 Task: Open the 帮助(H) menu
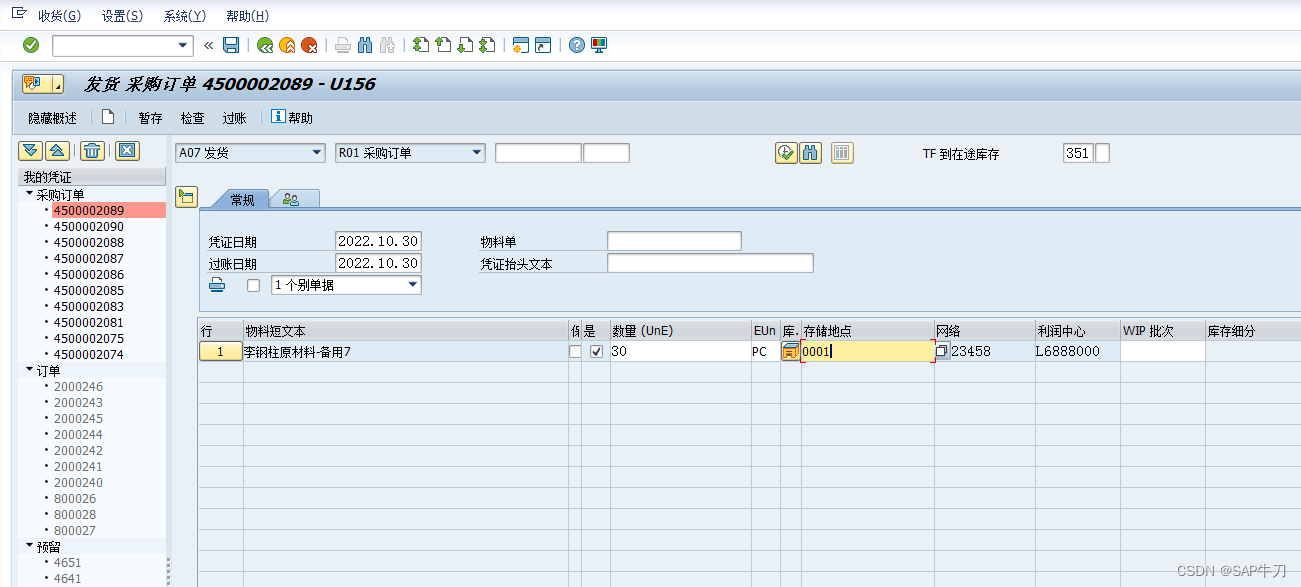tap(247, 16)
